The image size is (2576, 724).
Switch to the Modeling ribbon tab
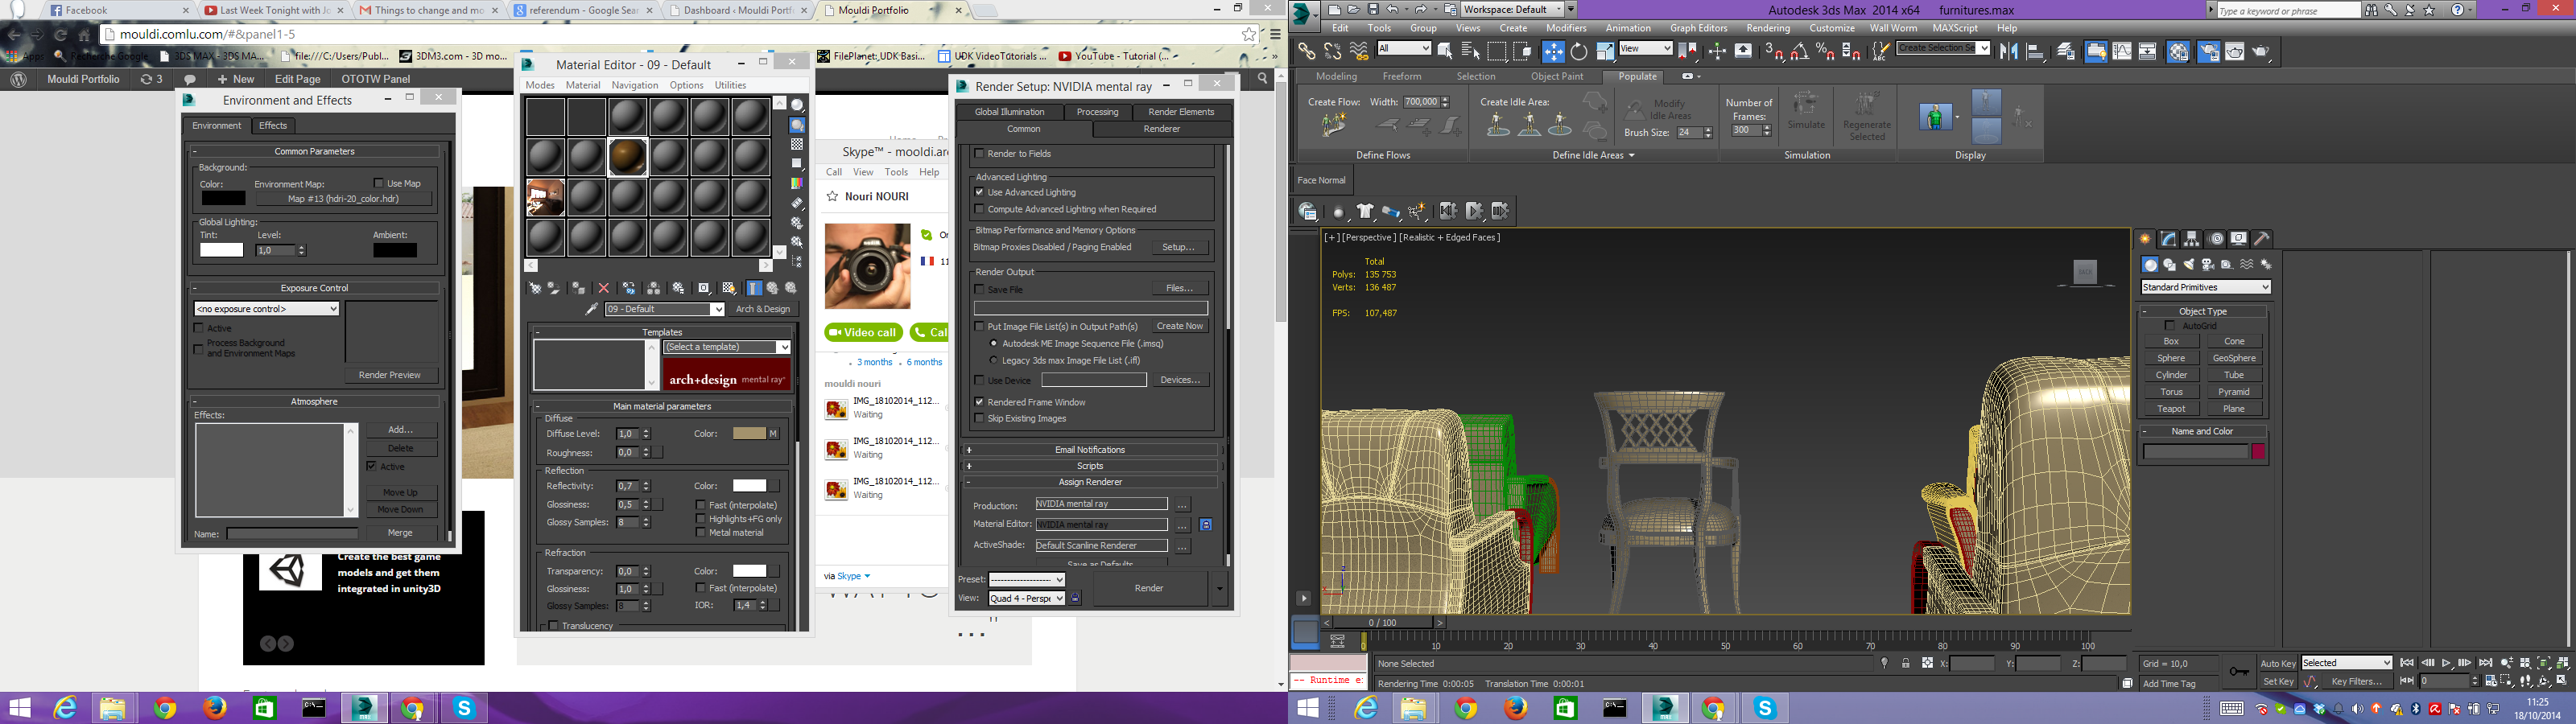1336,76
